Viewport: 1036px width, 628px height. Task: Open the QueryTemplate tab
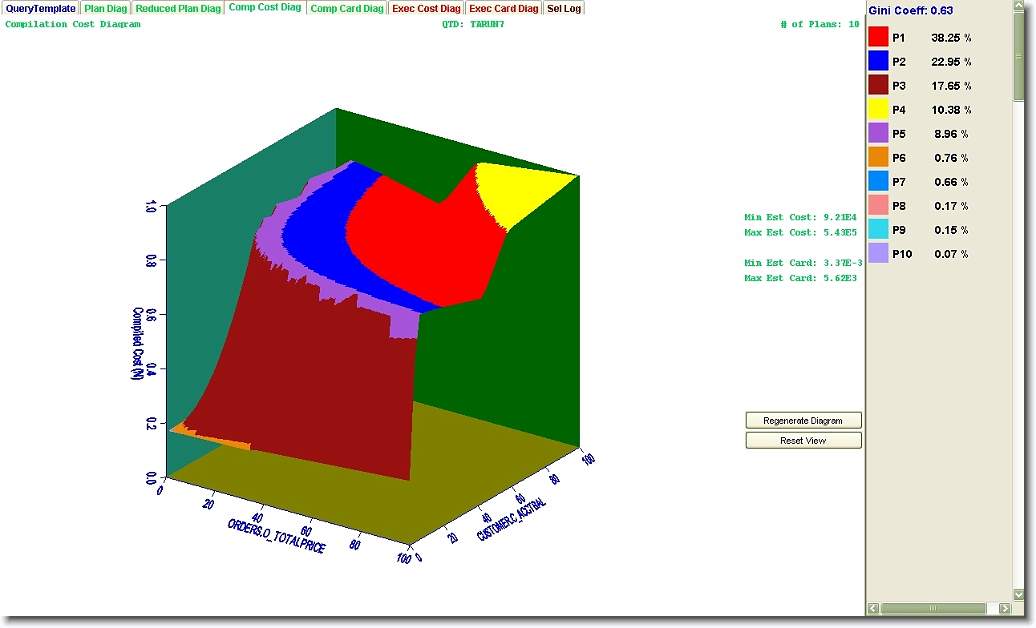[40, 8]
